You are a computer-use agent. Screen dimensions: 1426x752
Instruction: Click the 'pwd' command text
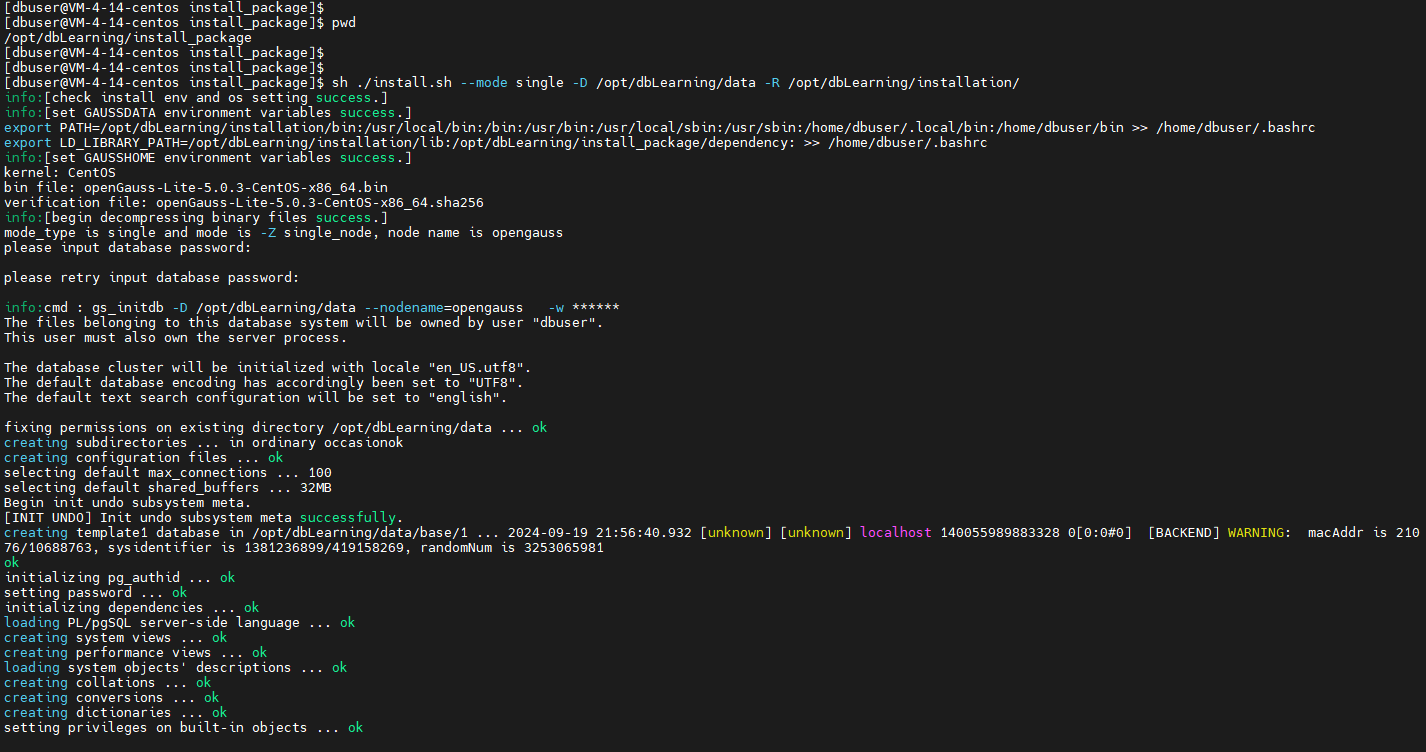coord(344,22)
